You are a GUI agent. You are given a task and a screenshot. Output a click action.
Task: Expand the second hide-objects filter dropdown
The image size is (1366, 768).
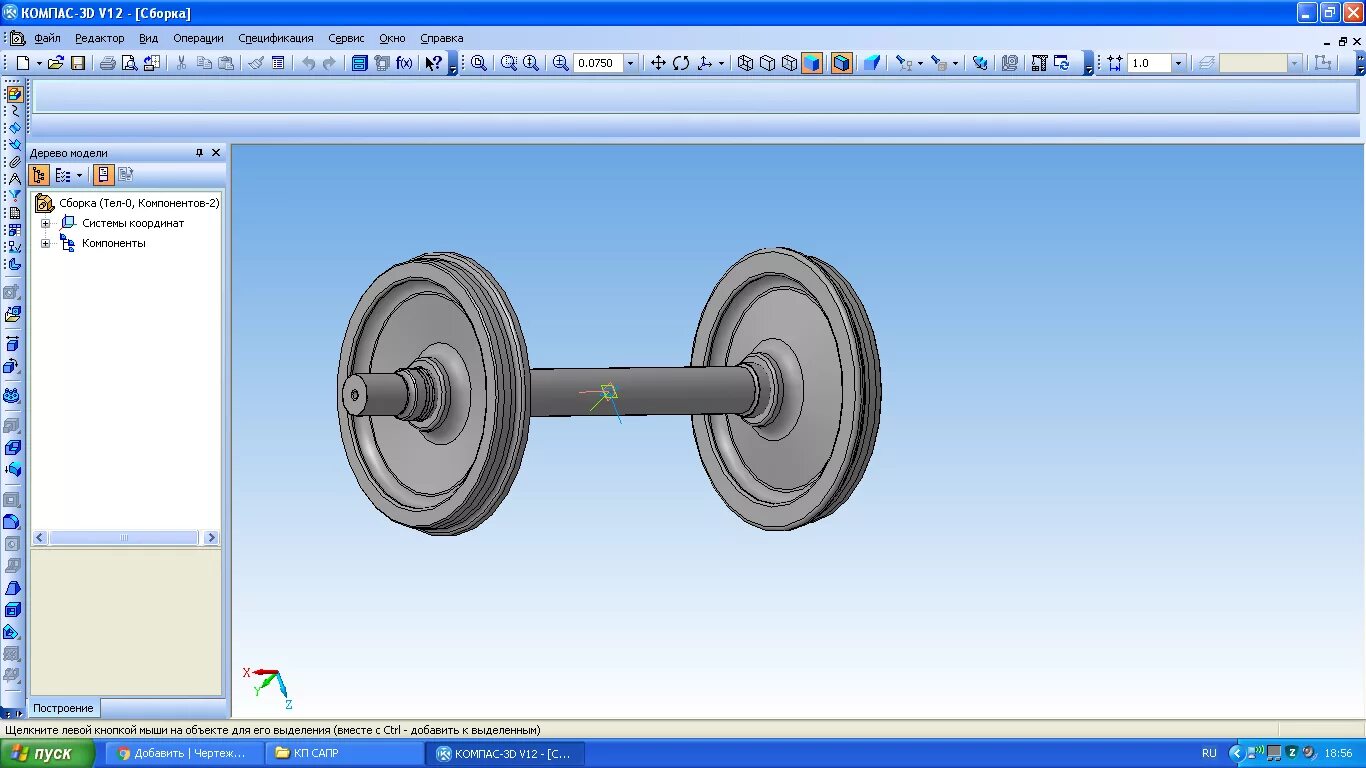(955, 63)
